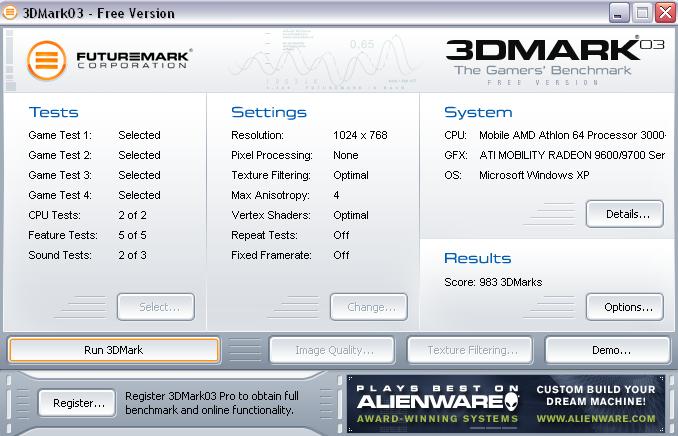Click the System section heading
Screen dimensions: 678x436
click(478, 112)
